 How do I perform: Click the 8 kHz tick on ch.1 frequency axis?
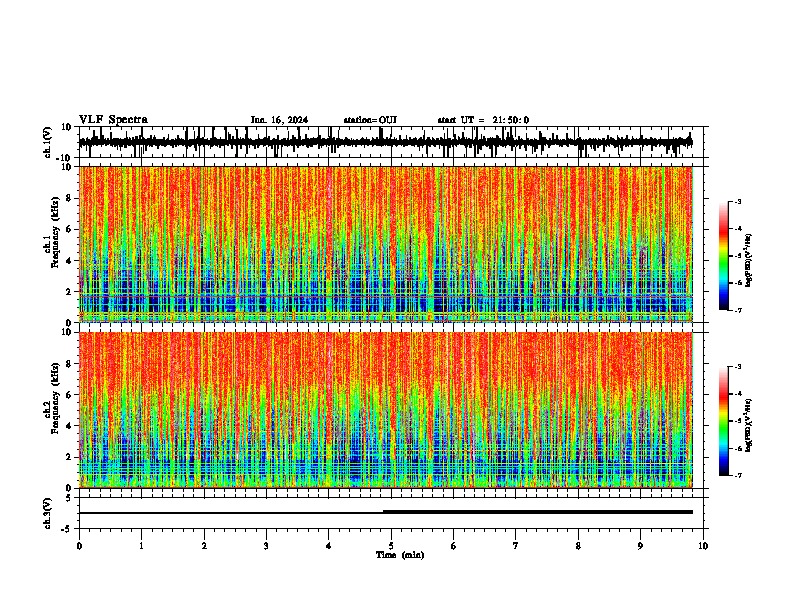pos(69,198)
